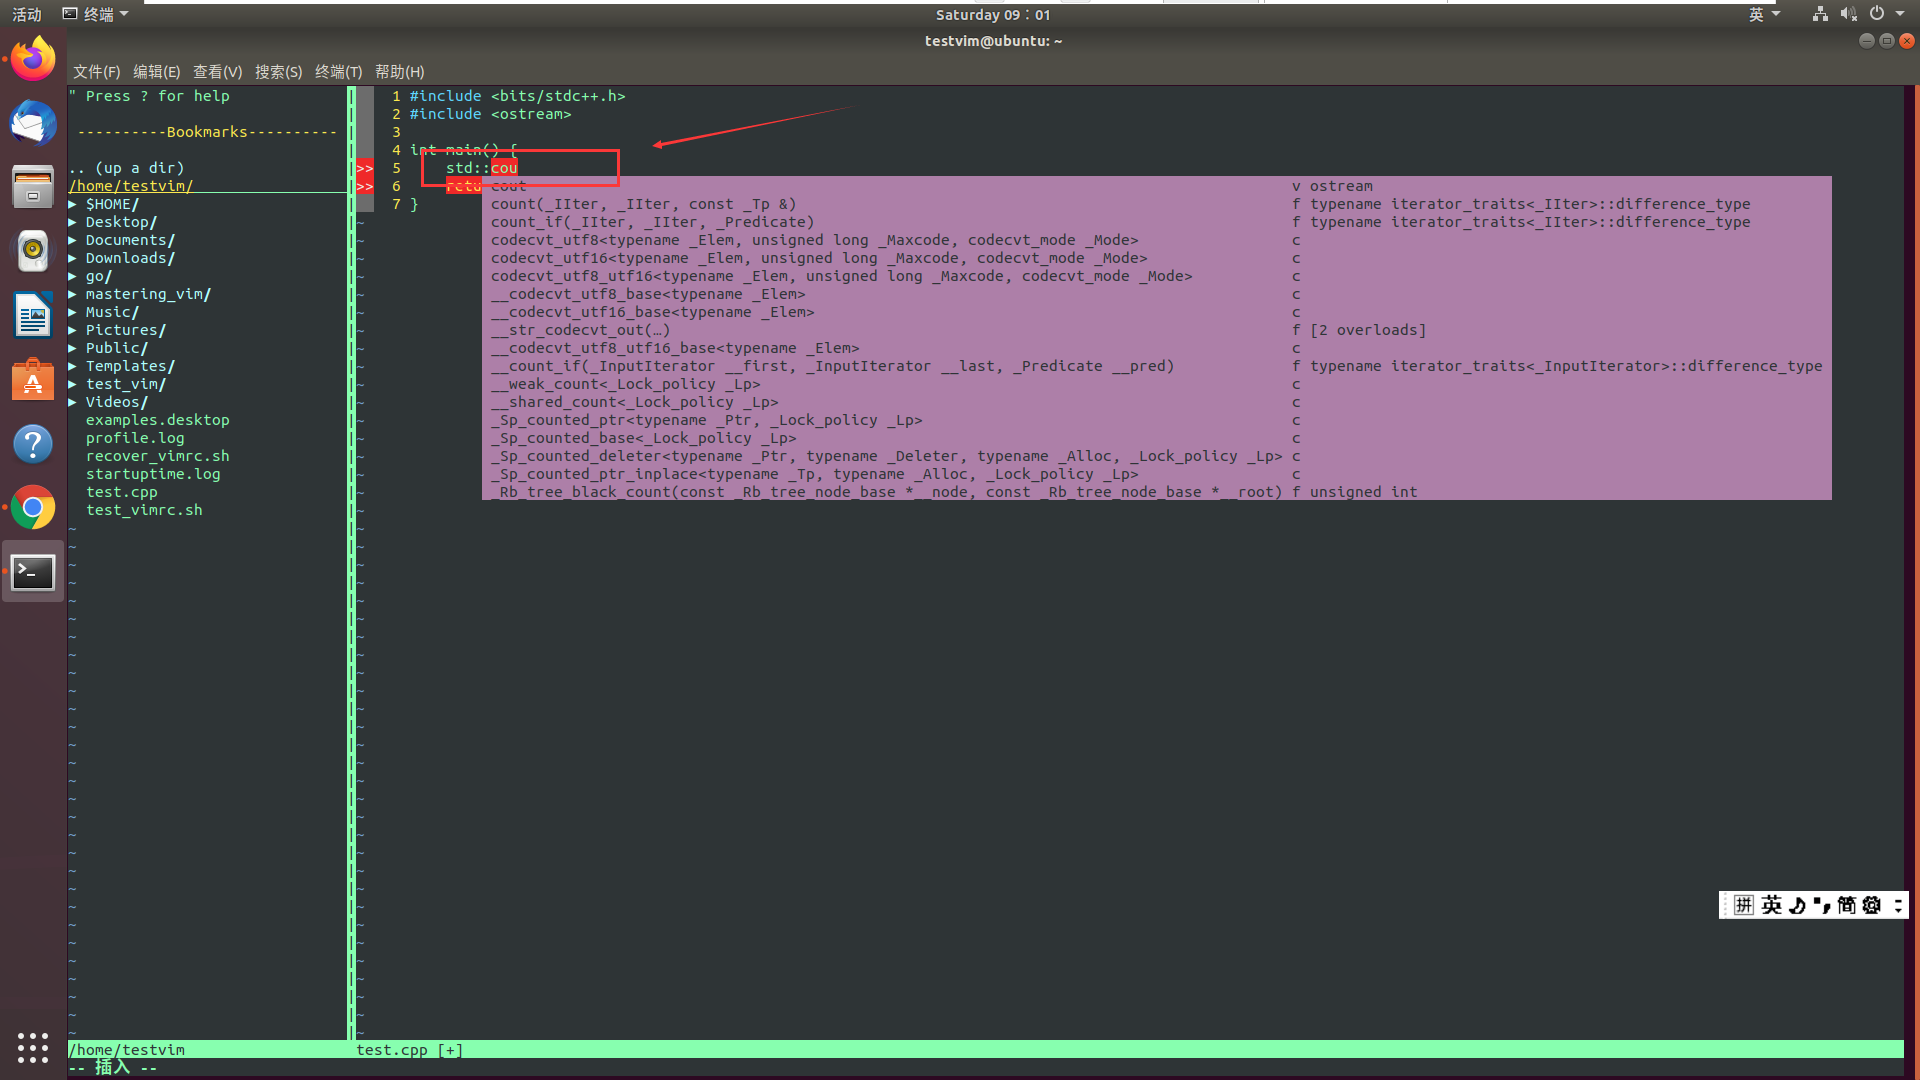1920x1080 pixels.
Task: Open Ubuntu Software from the dock
Action: (32, 380)
